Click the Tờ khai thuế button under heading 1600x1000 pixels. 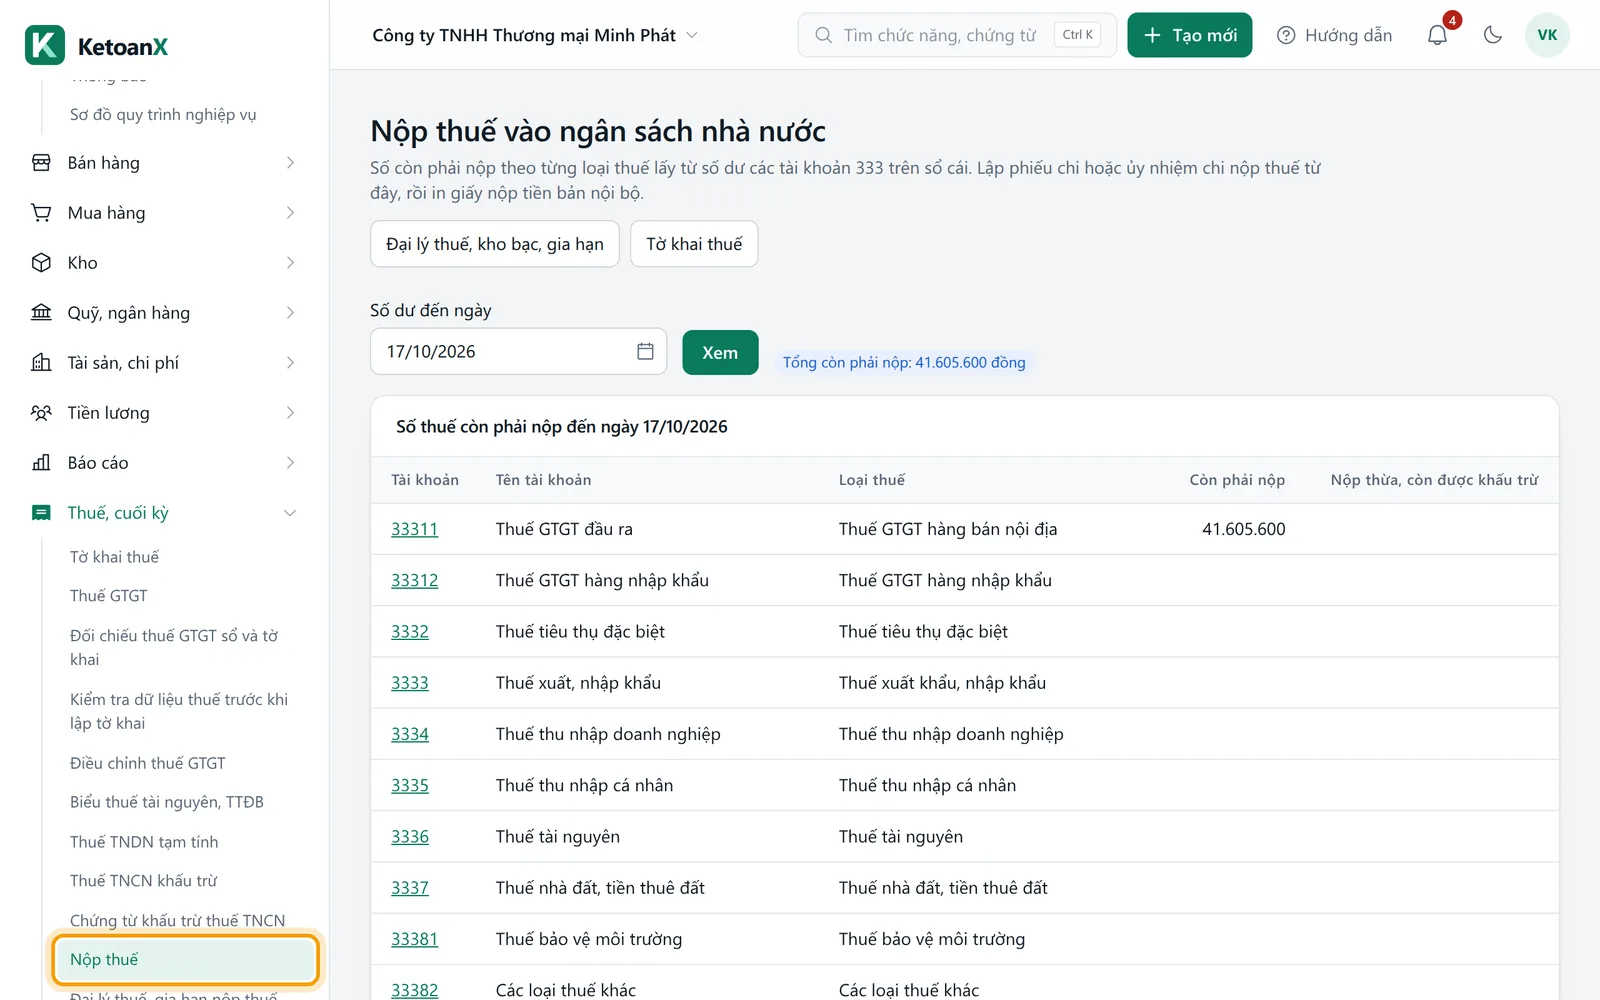tap(694, 244)
